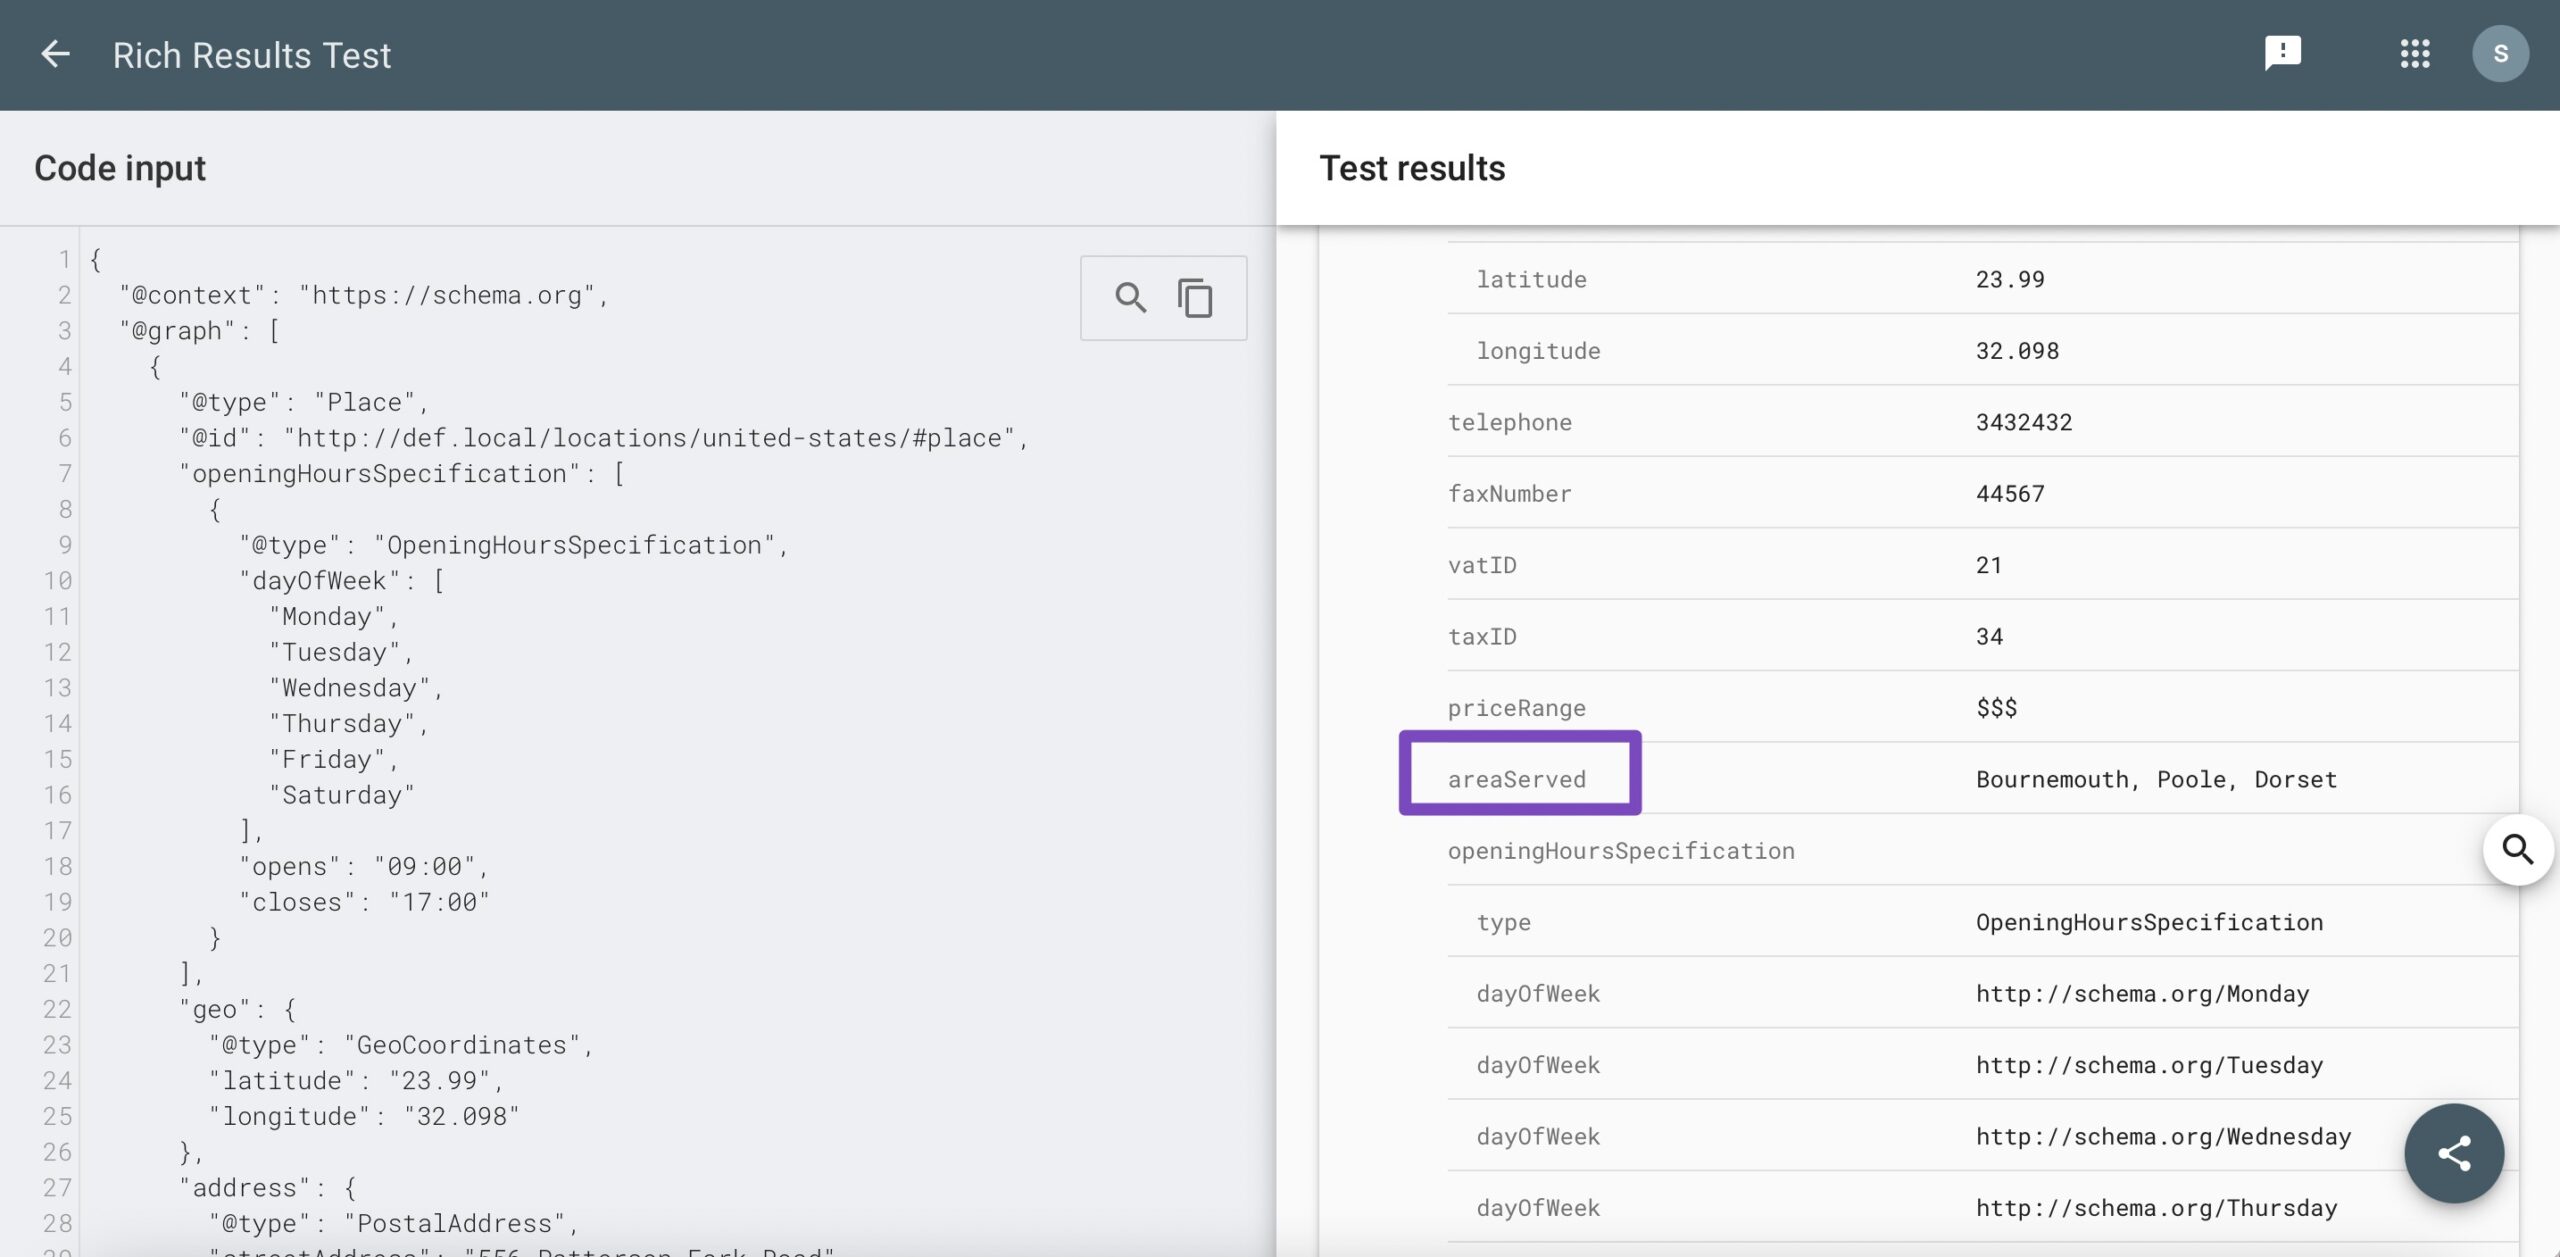Click the "Saturday" entry in code

[342, 796]
